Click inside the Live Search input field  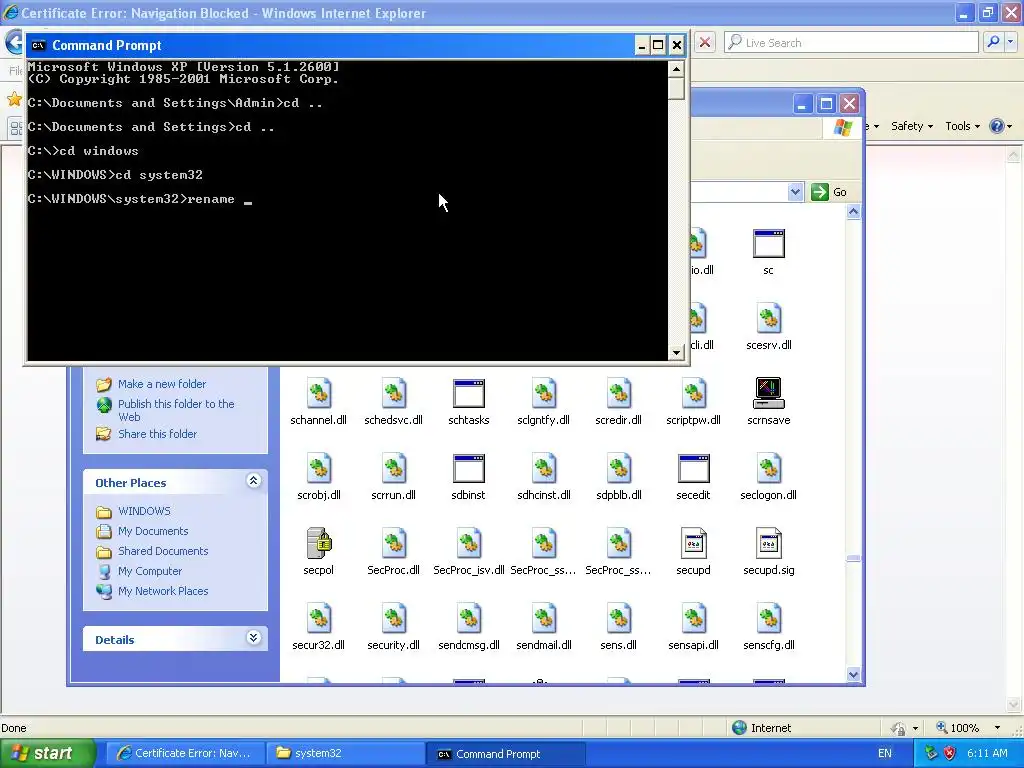pyautogui.click(x=852, y=42)
